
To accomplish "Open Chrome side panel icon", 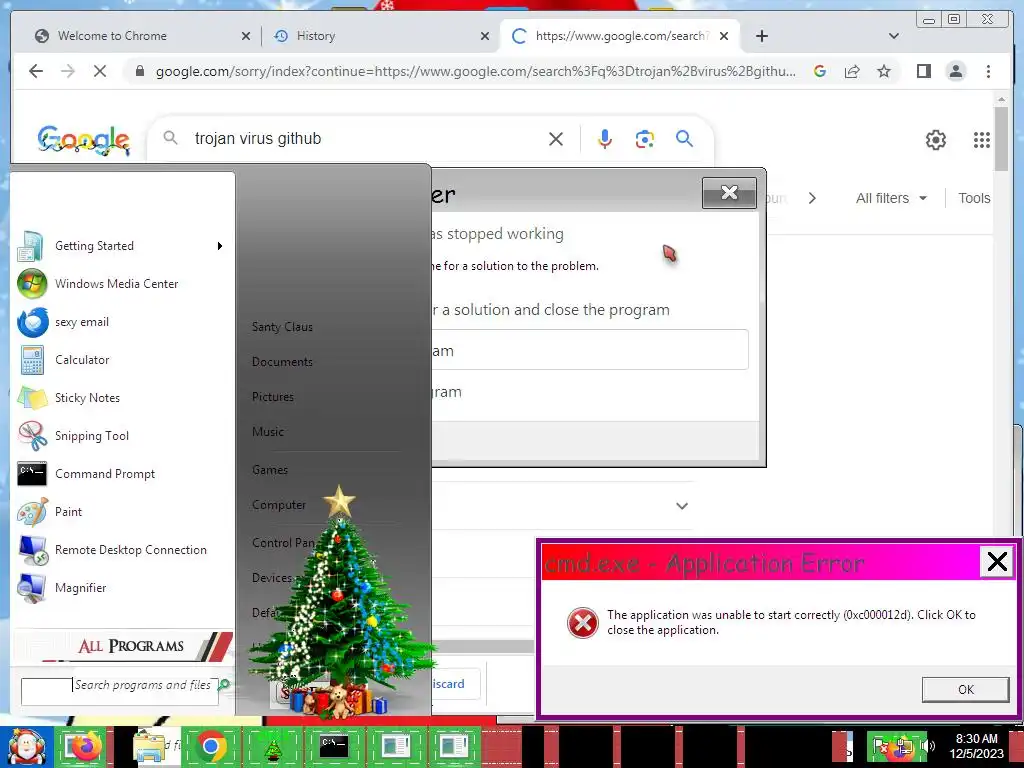I will tap(923, 71).
